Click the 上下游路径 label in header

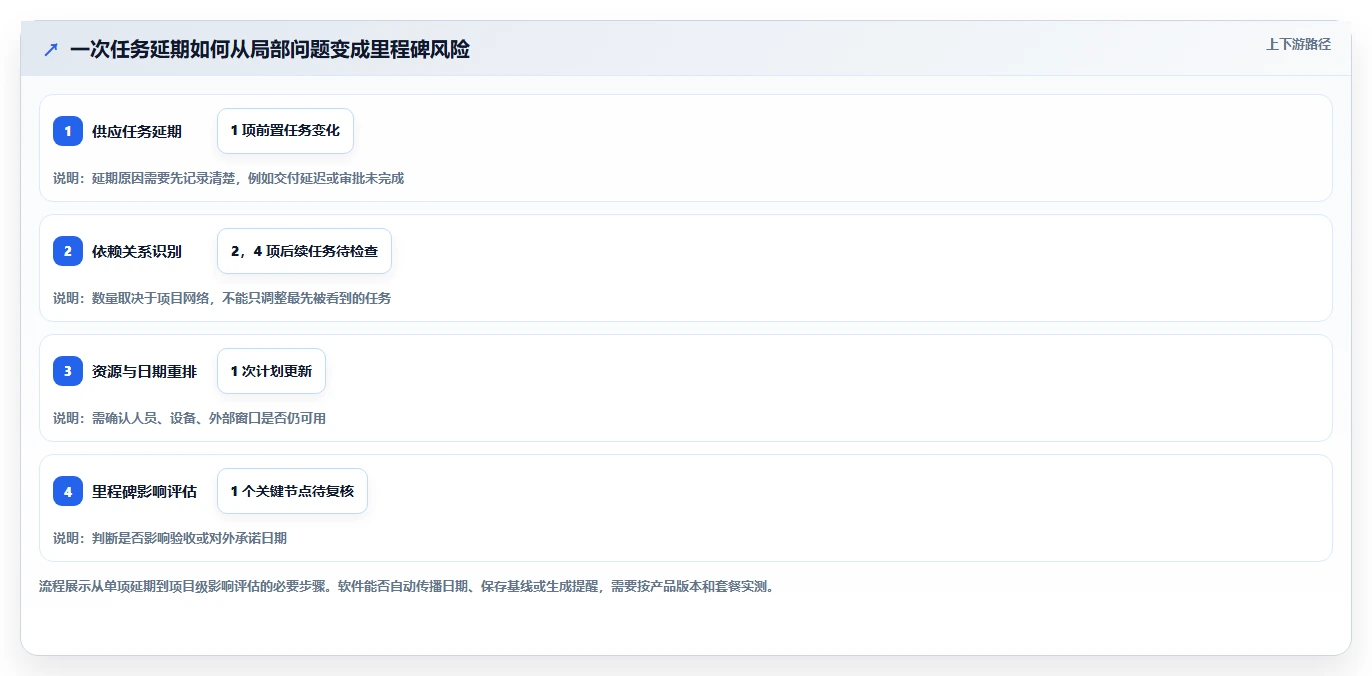click(1298, 44)
